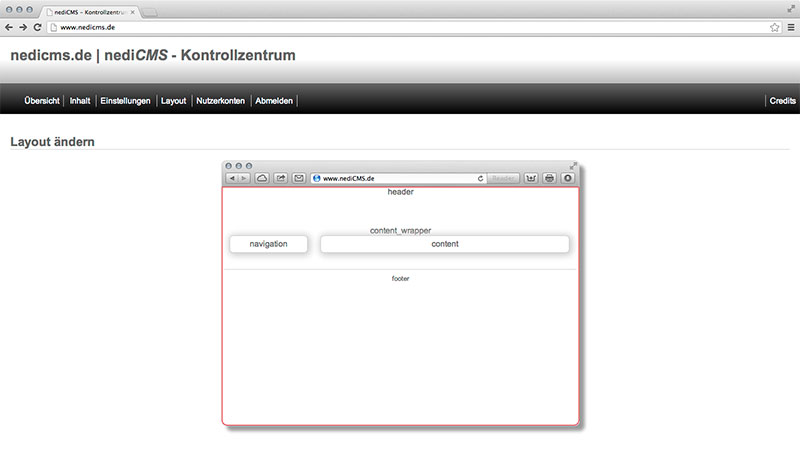
Task: Click the round icon at the preview toolbar's end
Action: point(568,178)
